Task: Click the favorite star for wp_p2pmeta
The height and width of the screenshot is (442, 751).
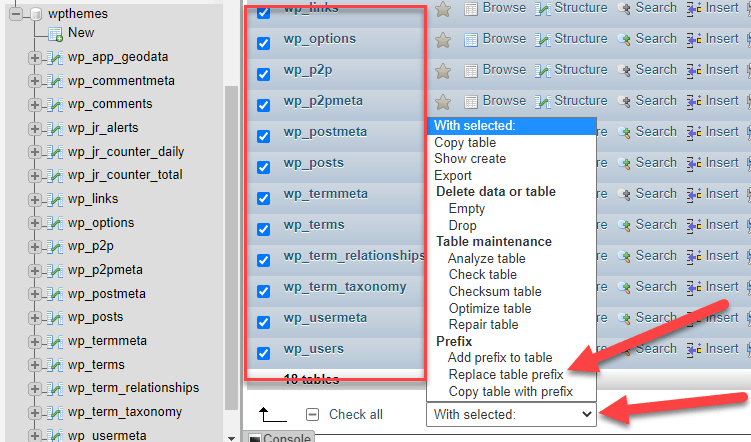Action: [x=443, y=102]
